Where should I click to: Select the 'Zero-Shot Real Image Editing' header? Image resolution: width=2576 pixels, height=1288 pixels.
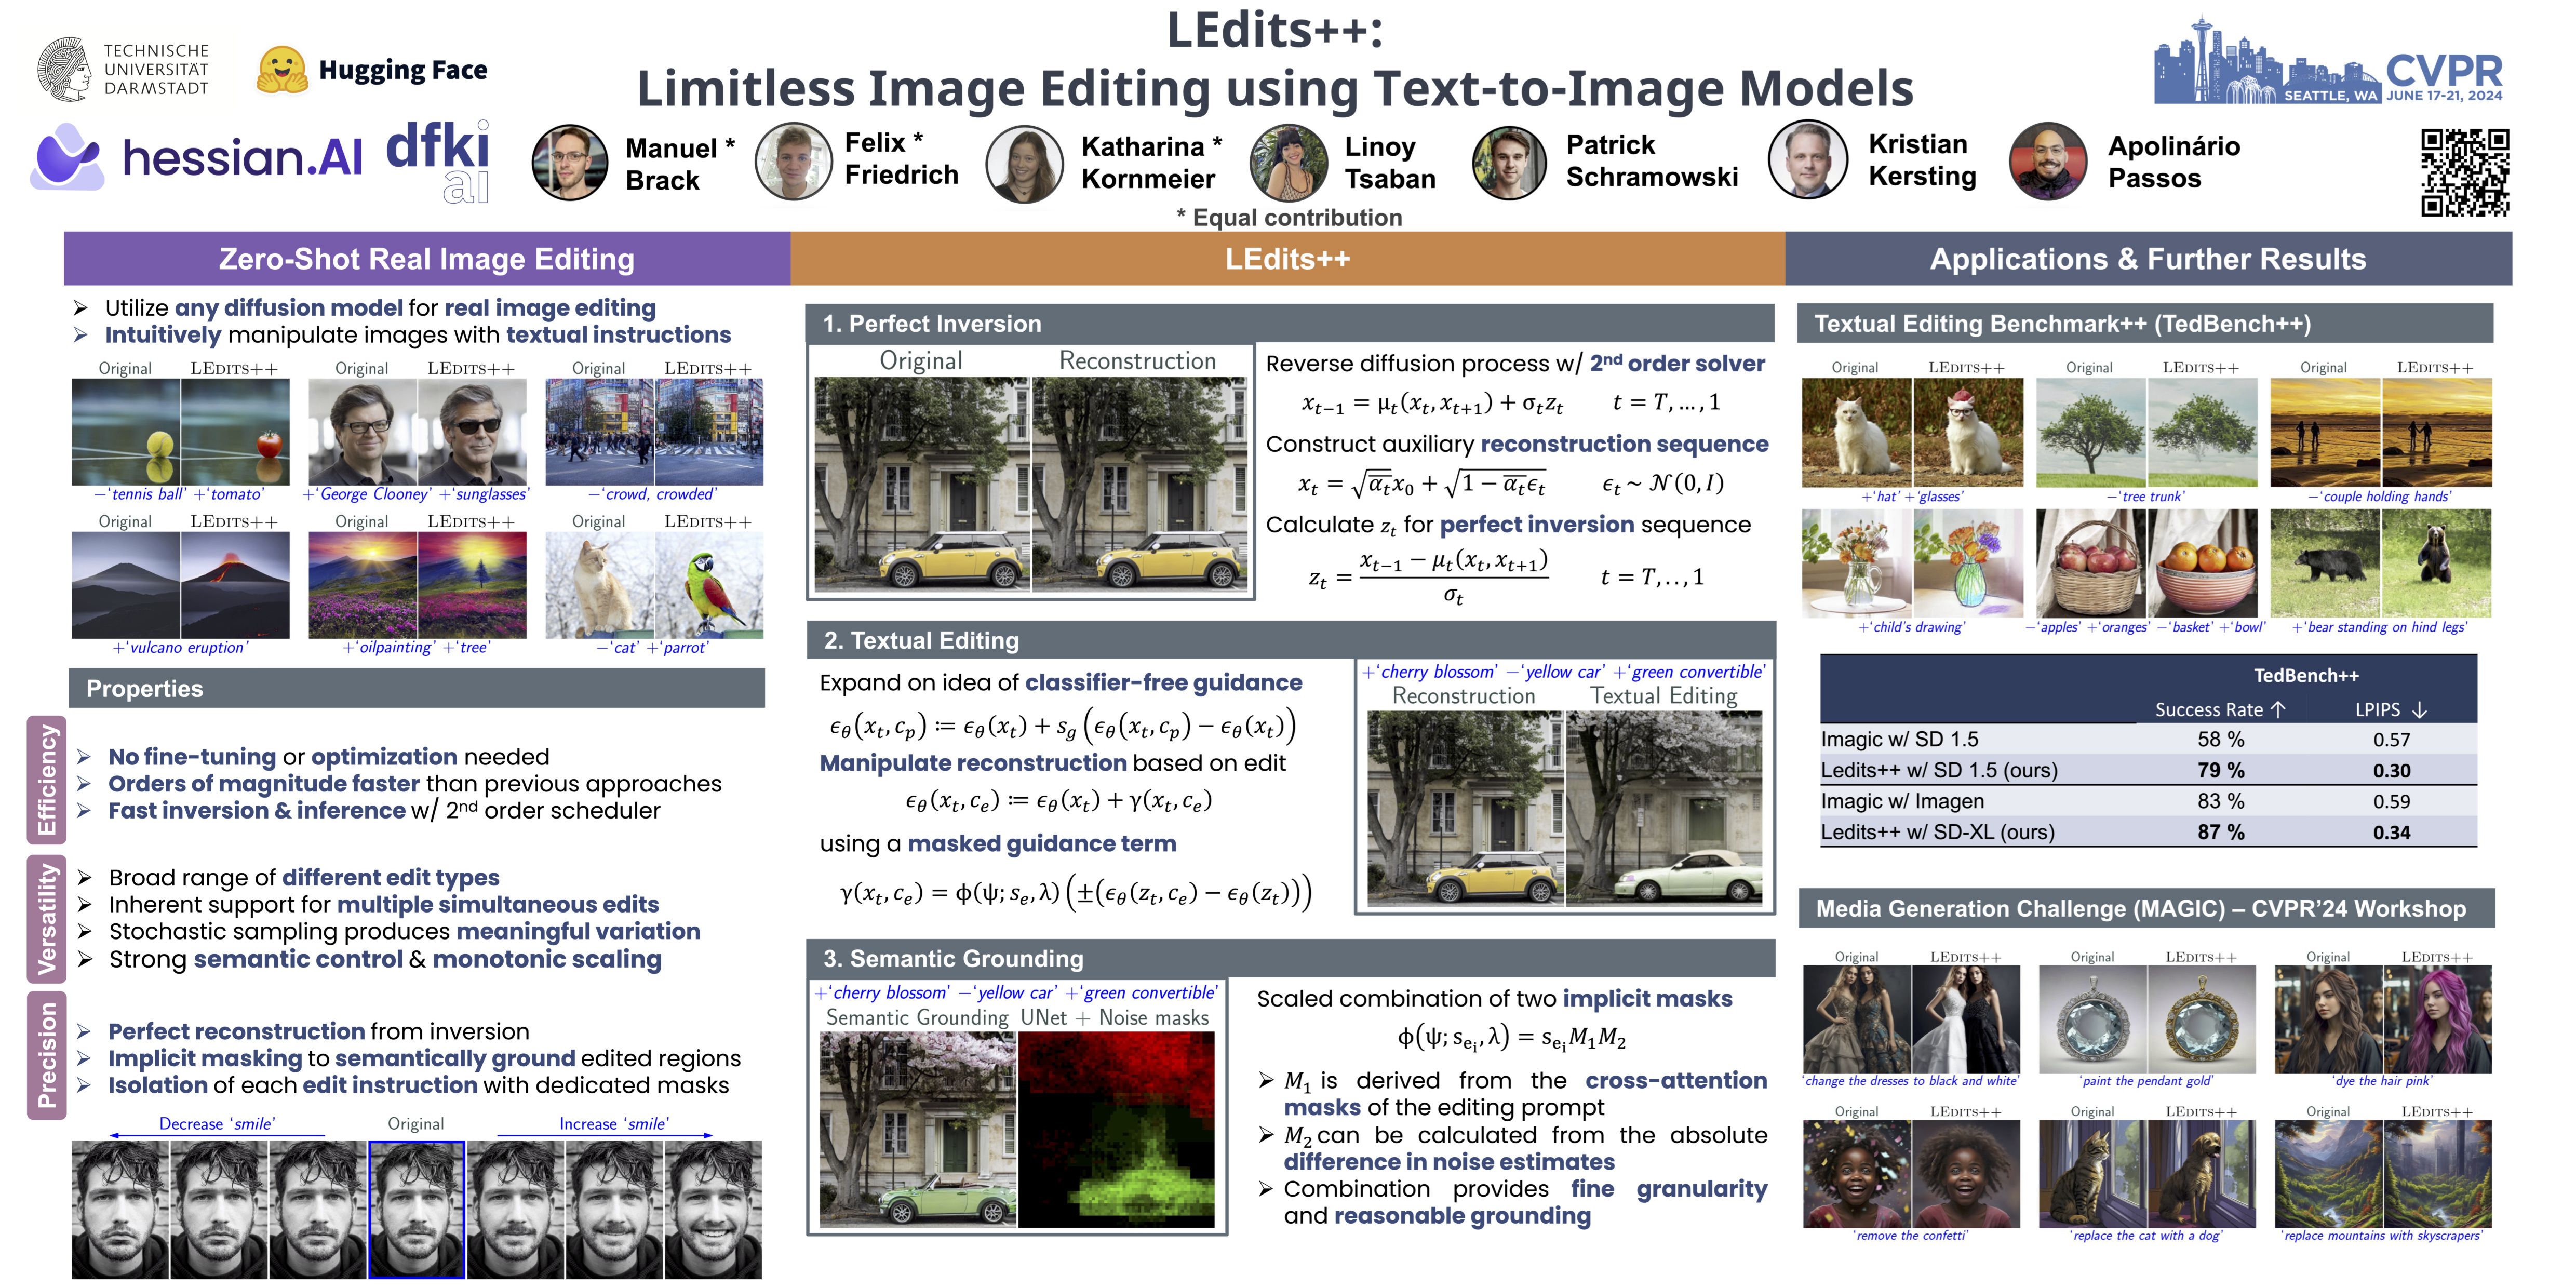[427, 259]
